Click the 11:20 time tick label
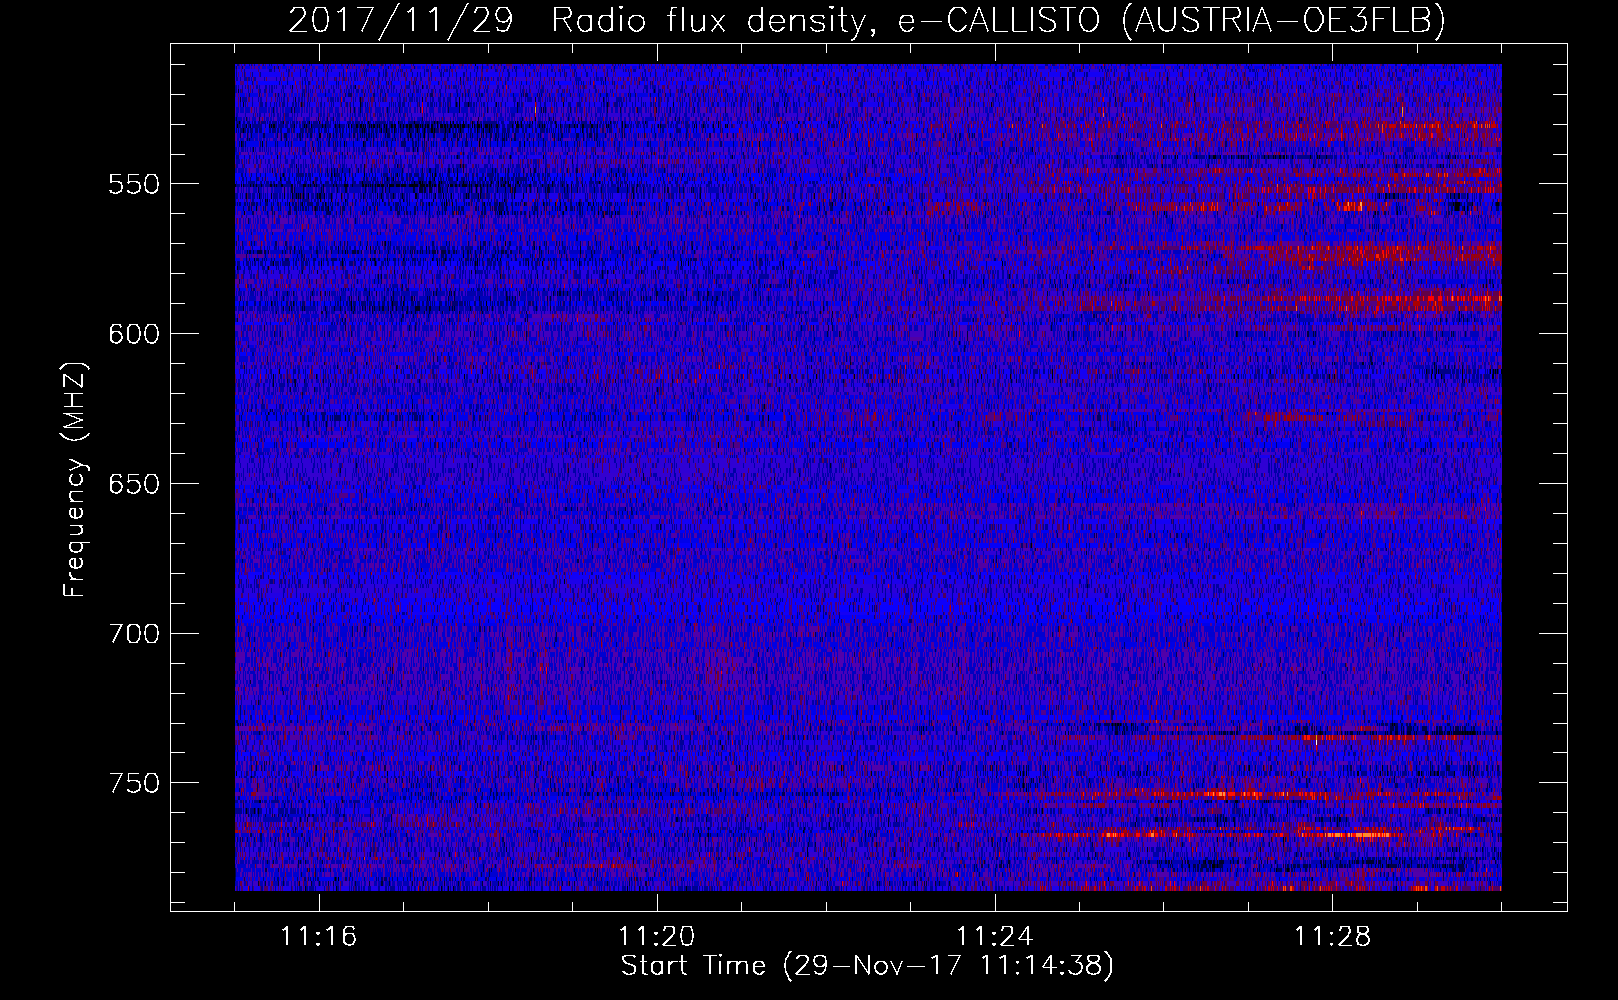 click(657, 937)
